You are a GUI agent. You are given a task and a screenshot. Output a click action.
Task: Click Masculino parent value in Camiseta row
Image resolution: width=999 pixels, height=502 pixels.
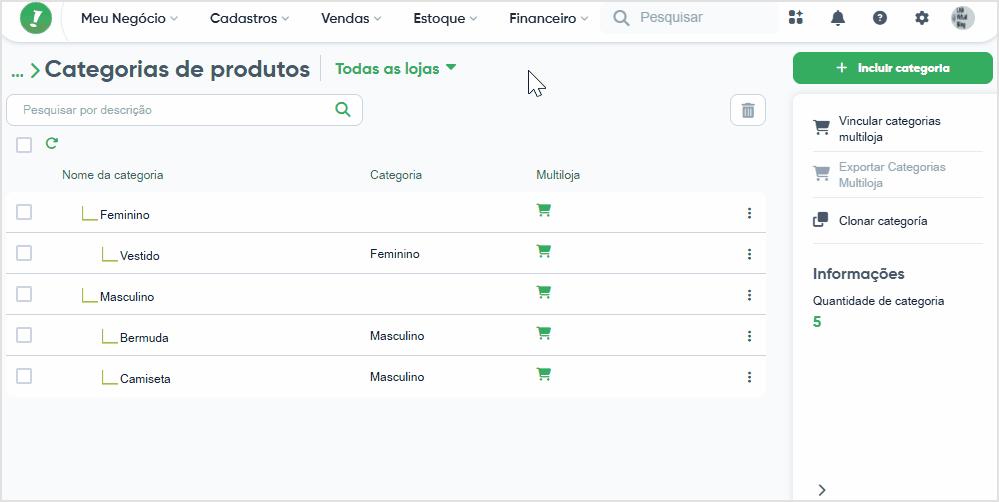pos(397,376)
